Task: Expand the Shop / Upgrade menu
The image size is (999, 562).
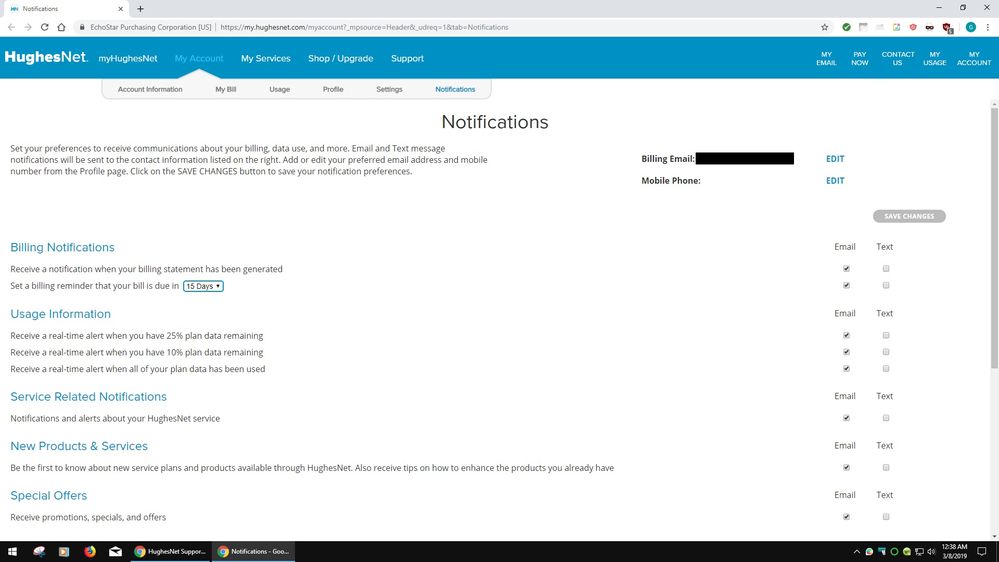Action: tap(340, 59)
